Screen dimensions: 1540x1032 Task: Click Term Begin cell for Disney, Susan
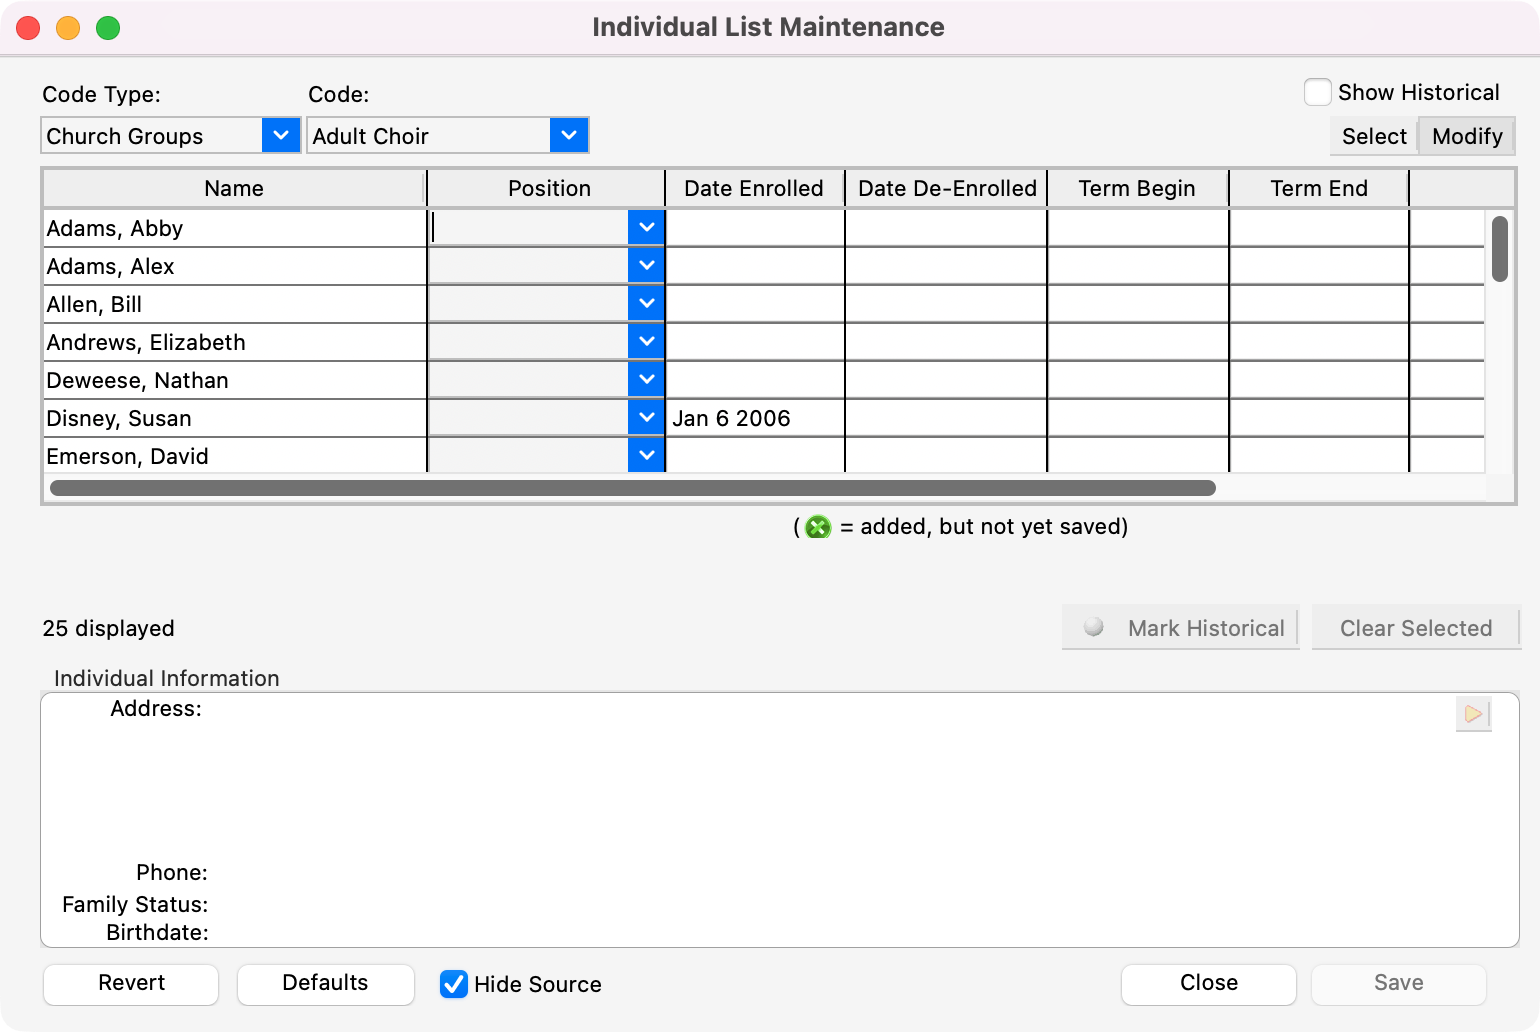click(x=1138, y=418)
